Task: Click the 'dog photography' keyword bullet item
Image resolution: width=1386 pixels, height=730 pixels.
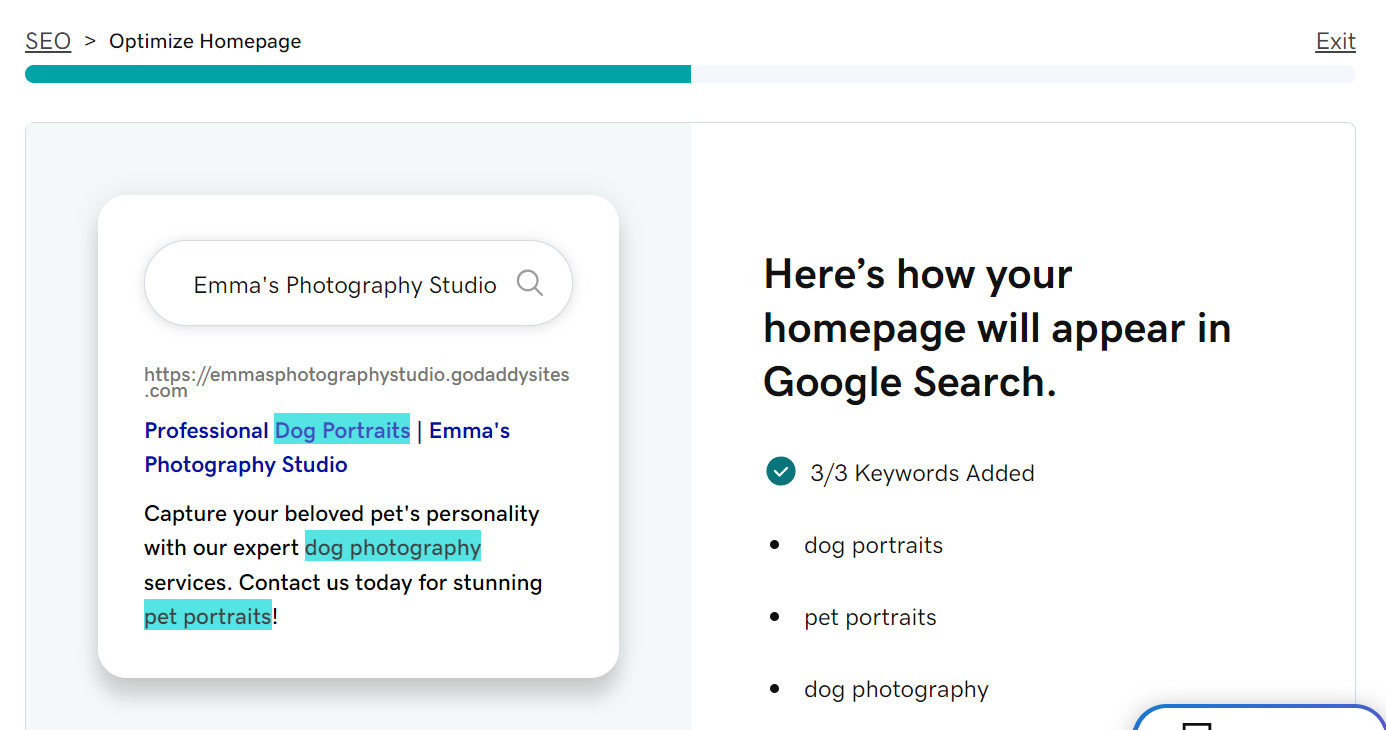Action: coord(896,689)
